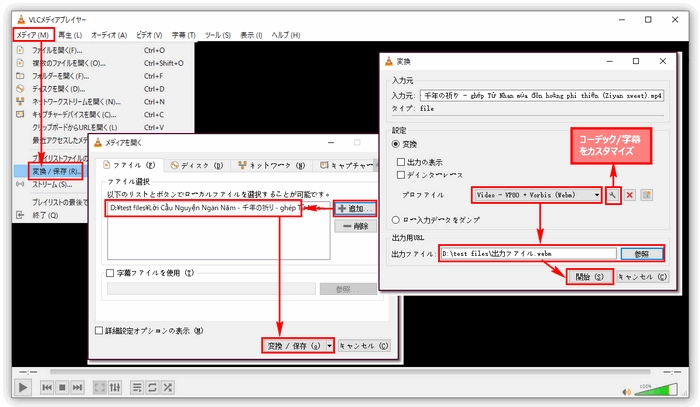Enable デインターレース checkbox
700x407 pixels.
click(x=401, y=175)
